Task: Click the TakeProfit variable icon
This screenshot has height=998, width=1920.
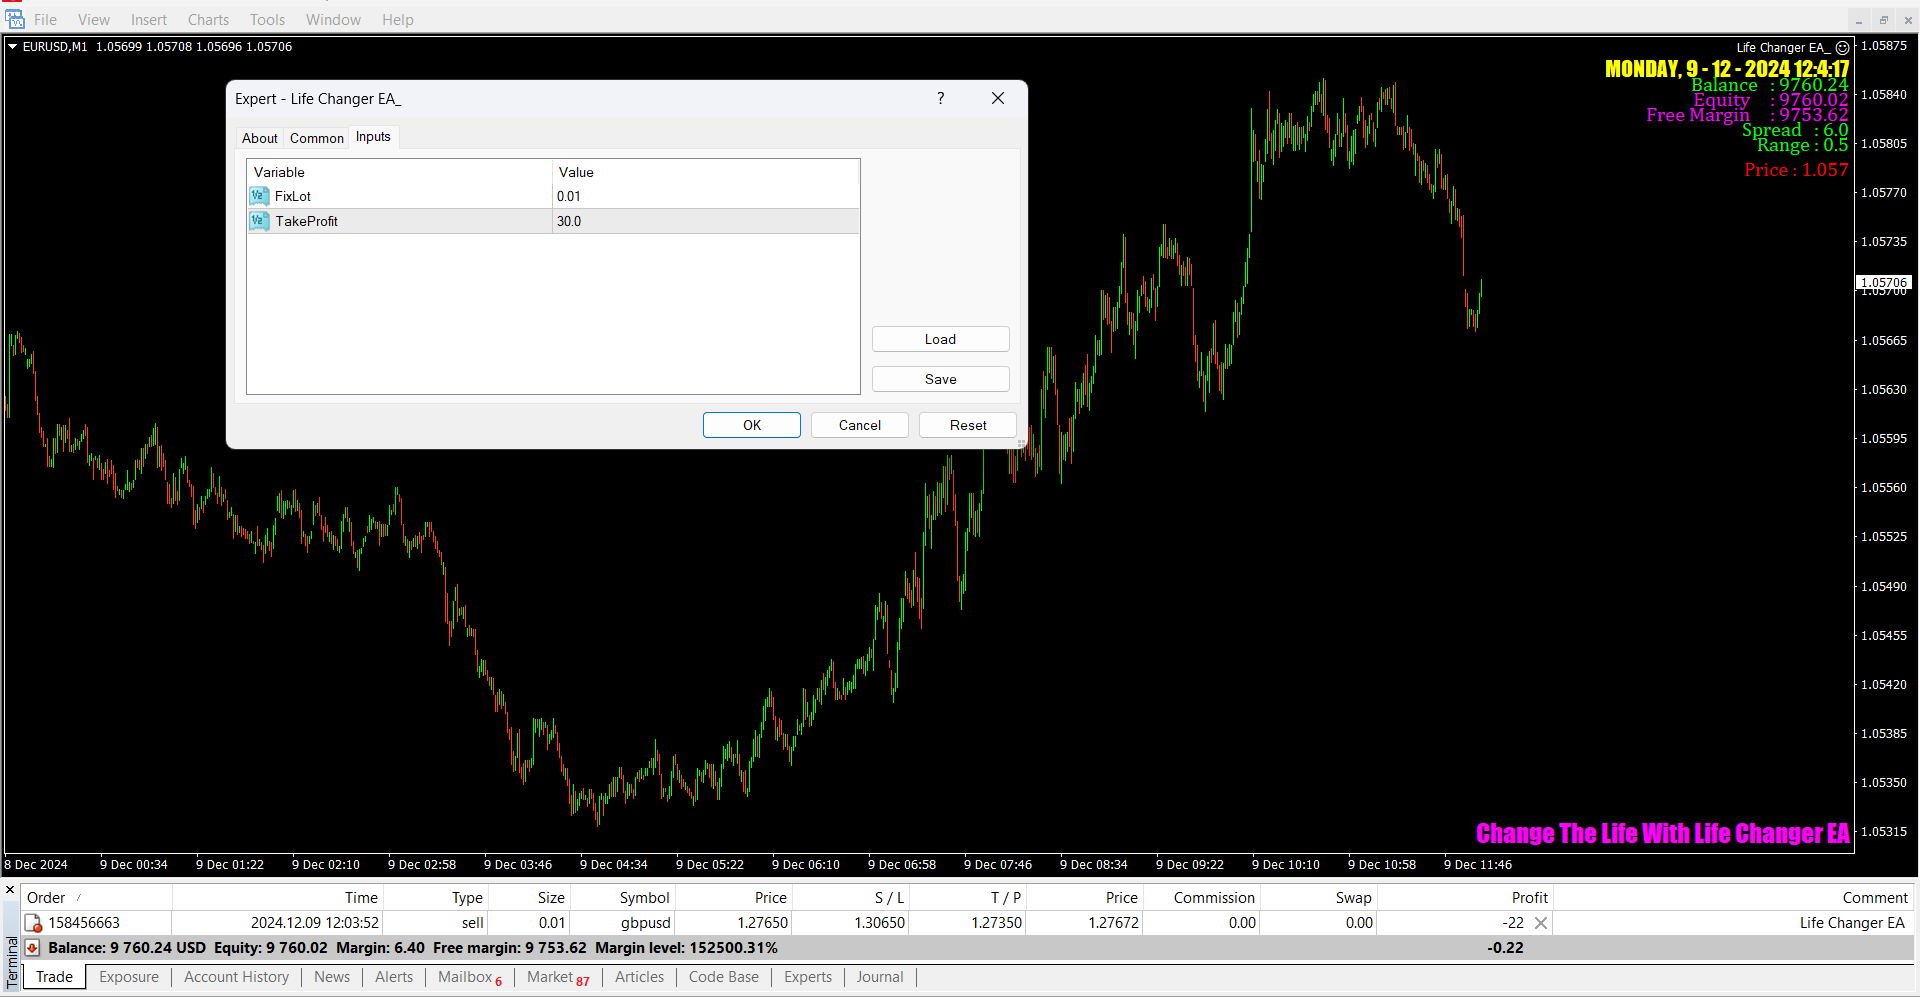Action: (259, 221)
